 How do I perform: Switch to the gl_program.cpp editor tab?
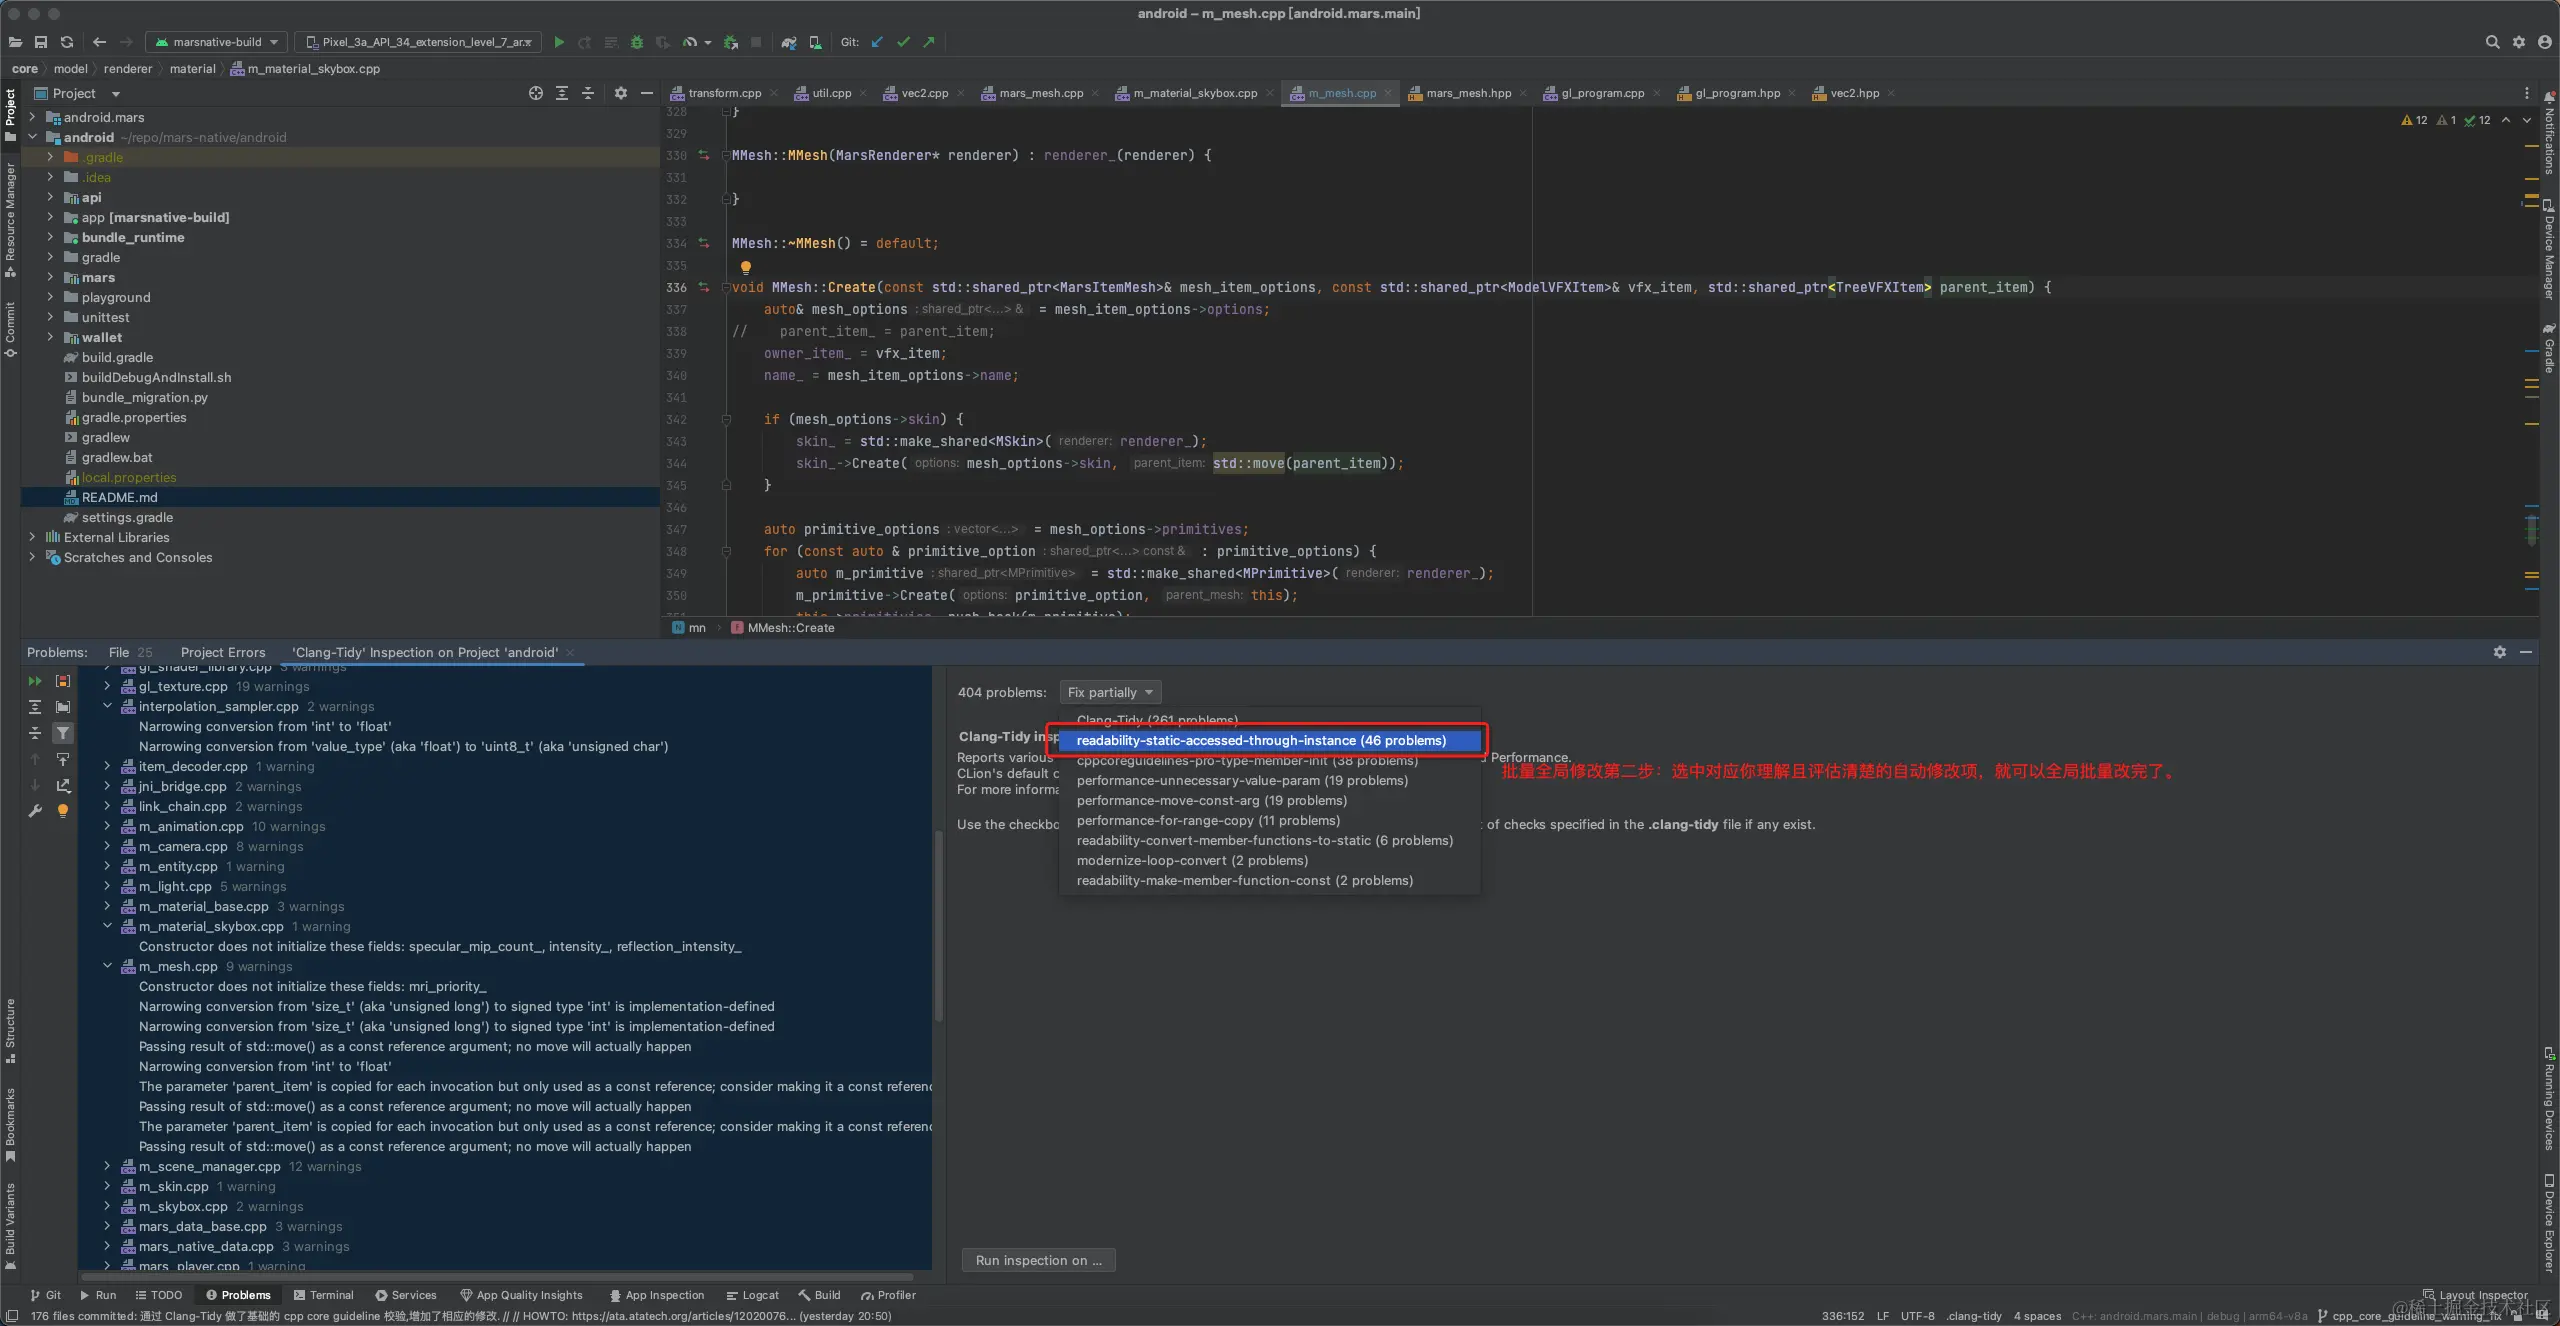coord(1602,93)
